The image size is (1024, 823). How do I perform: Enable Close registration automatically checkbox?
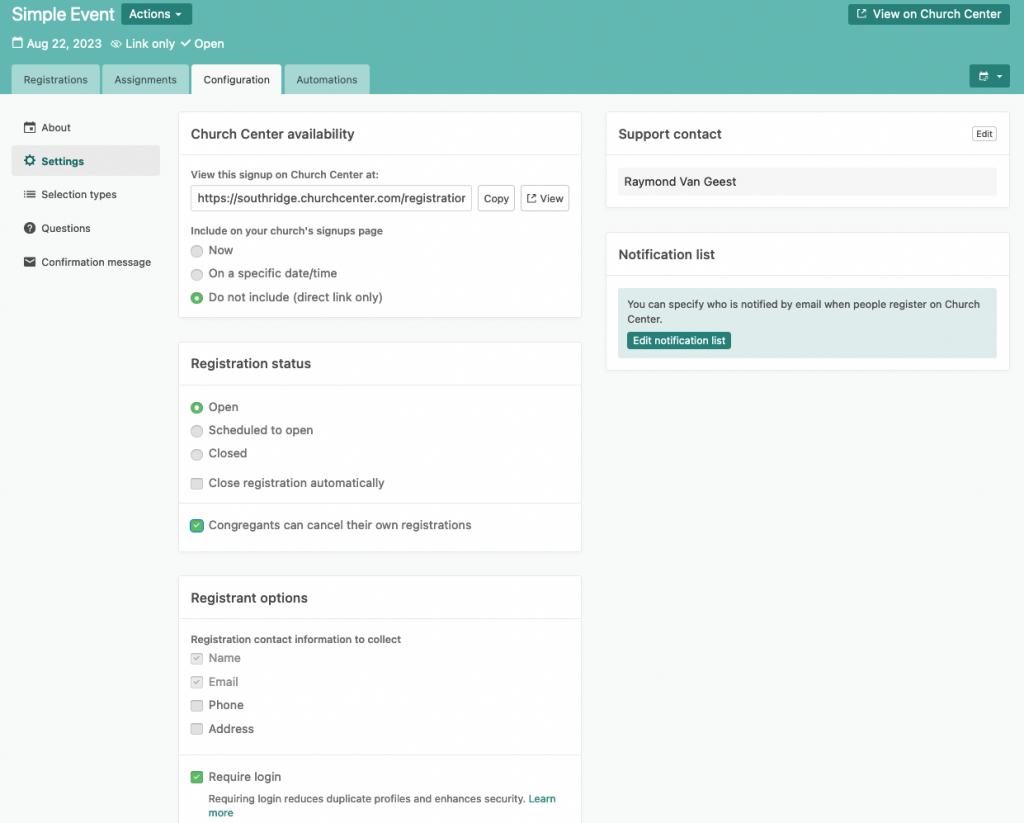click(x=197, y=484)
